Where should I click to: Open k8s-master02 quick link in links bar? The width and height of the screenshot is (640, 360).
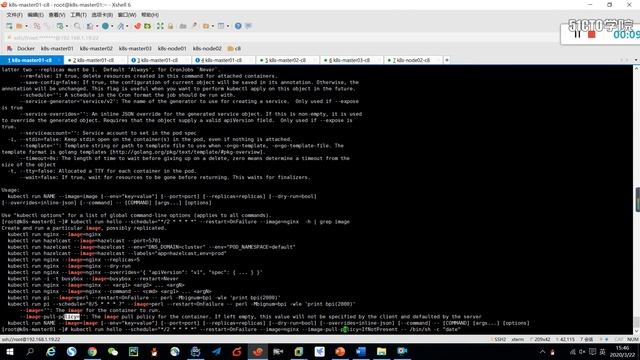pyautogui.click(x=96, y=49)
